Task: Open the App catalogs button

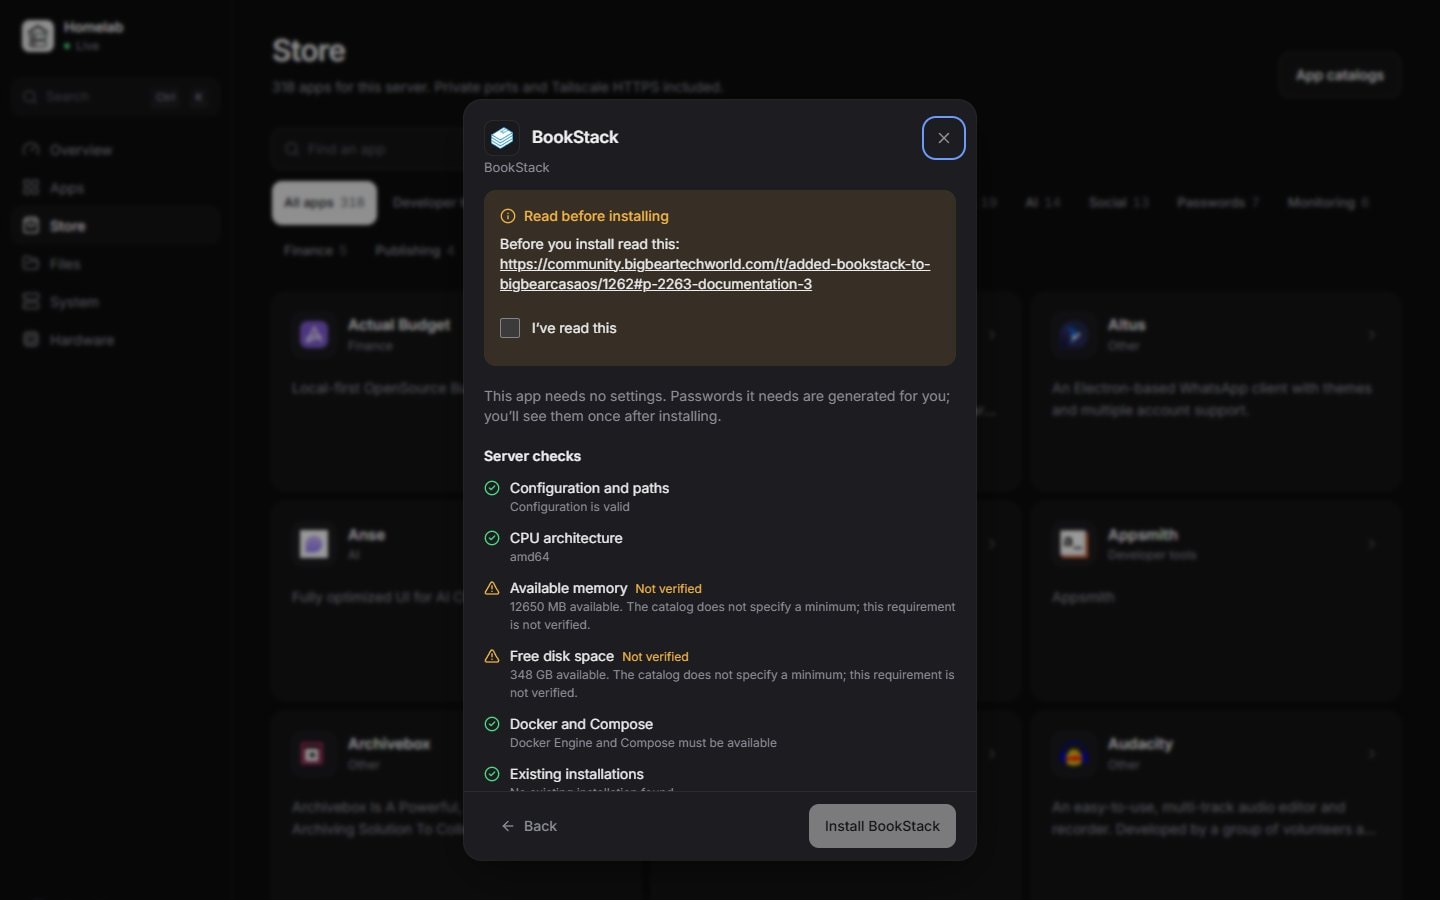Action: point(1339,75)
